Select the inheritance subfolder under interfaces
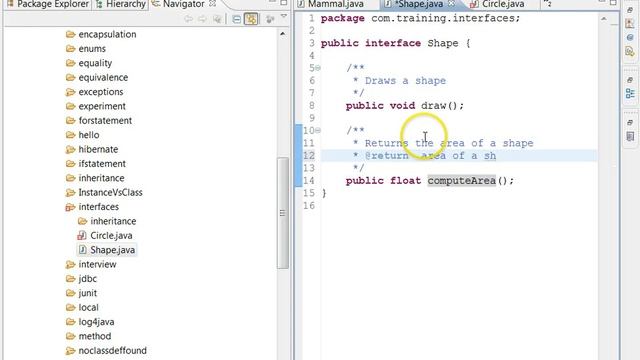 coord(113,221)
